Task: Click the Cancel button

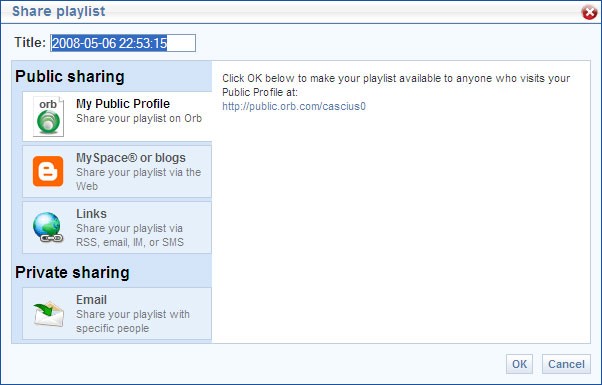Action: 566,364
